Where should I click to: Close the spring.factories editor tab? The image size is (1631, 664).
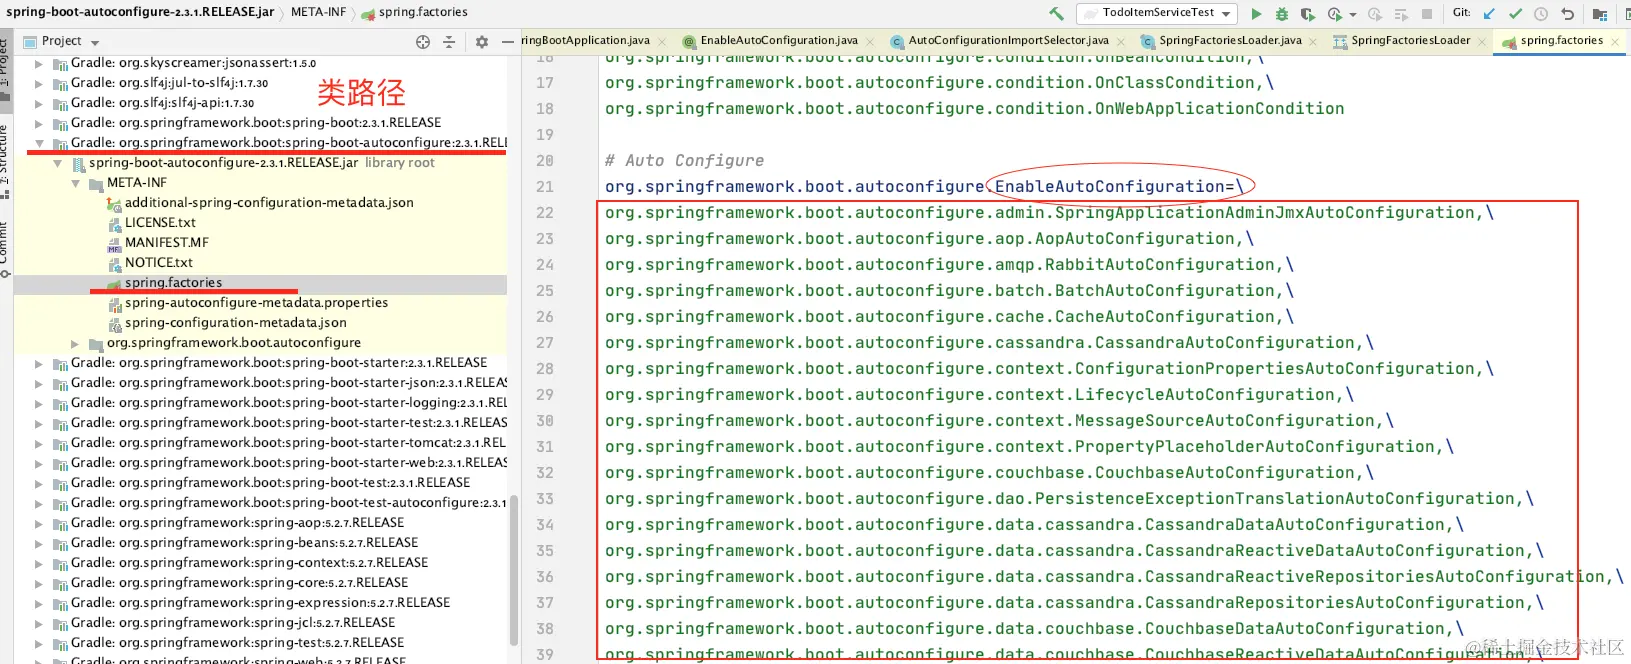(x=1615, y=41)
